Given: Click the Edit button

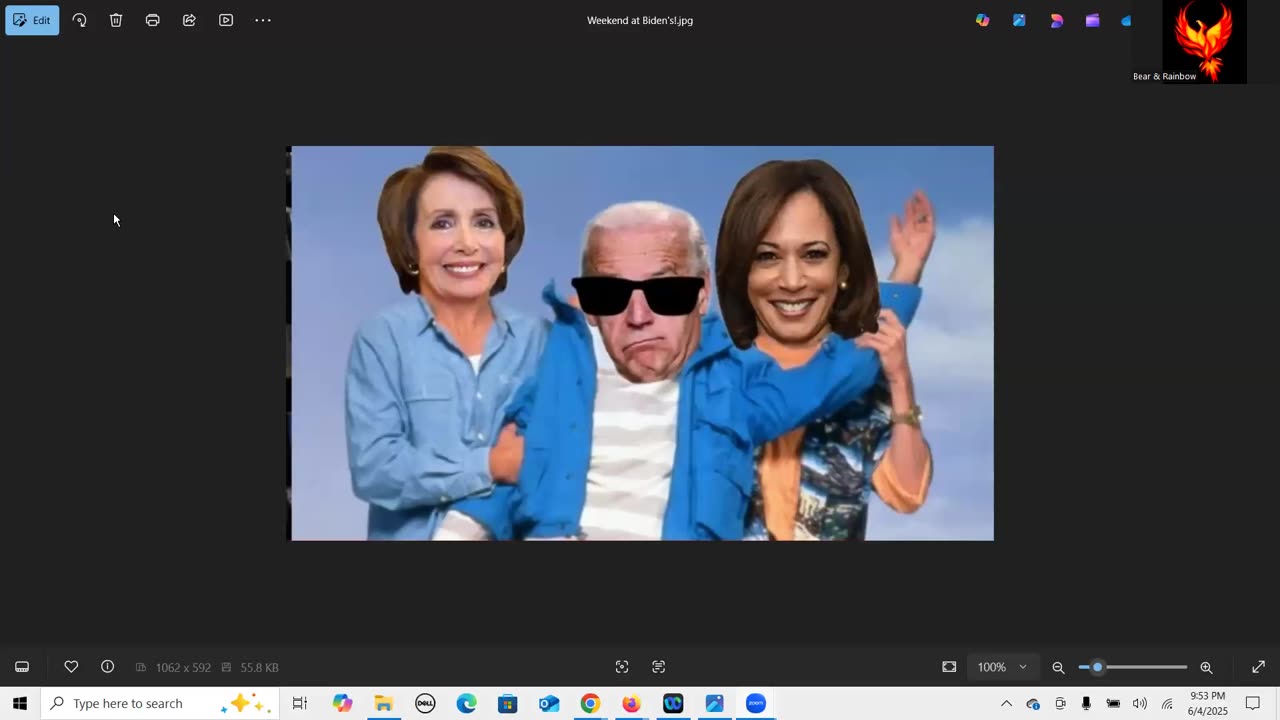Looking at the screenshot, I should pos(32,20).
